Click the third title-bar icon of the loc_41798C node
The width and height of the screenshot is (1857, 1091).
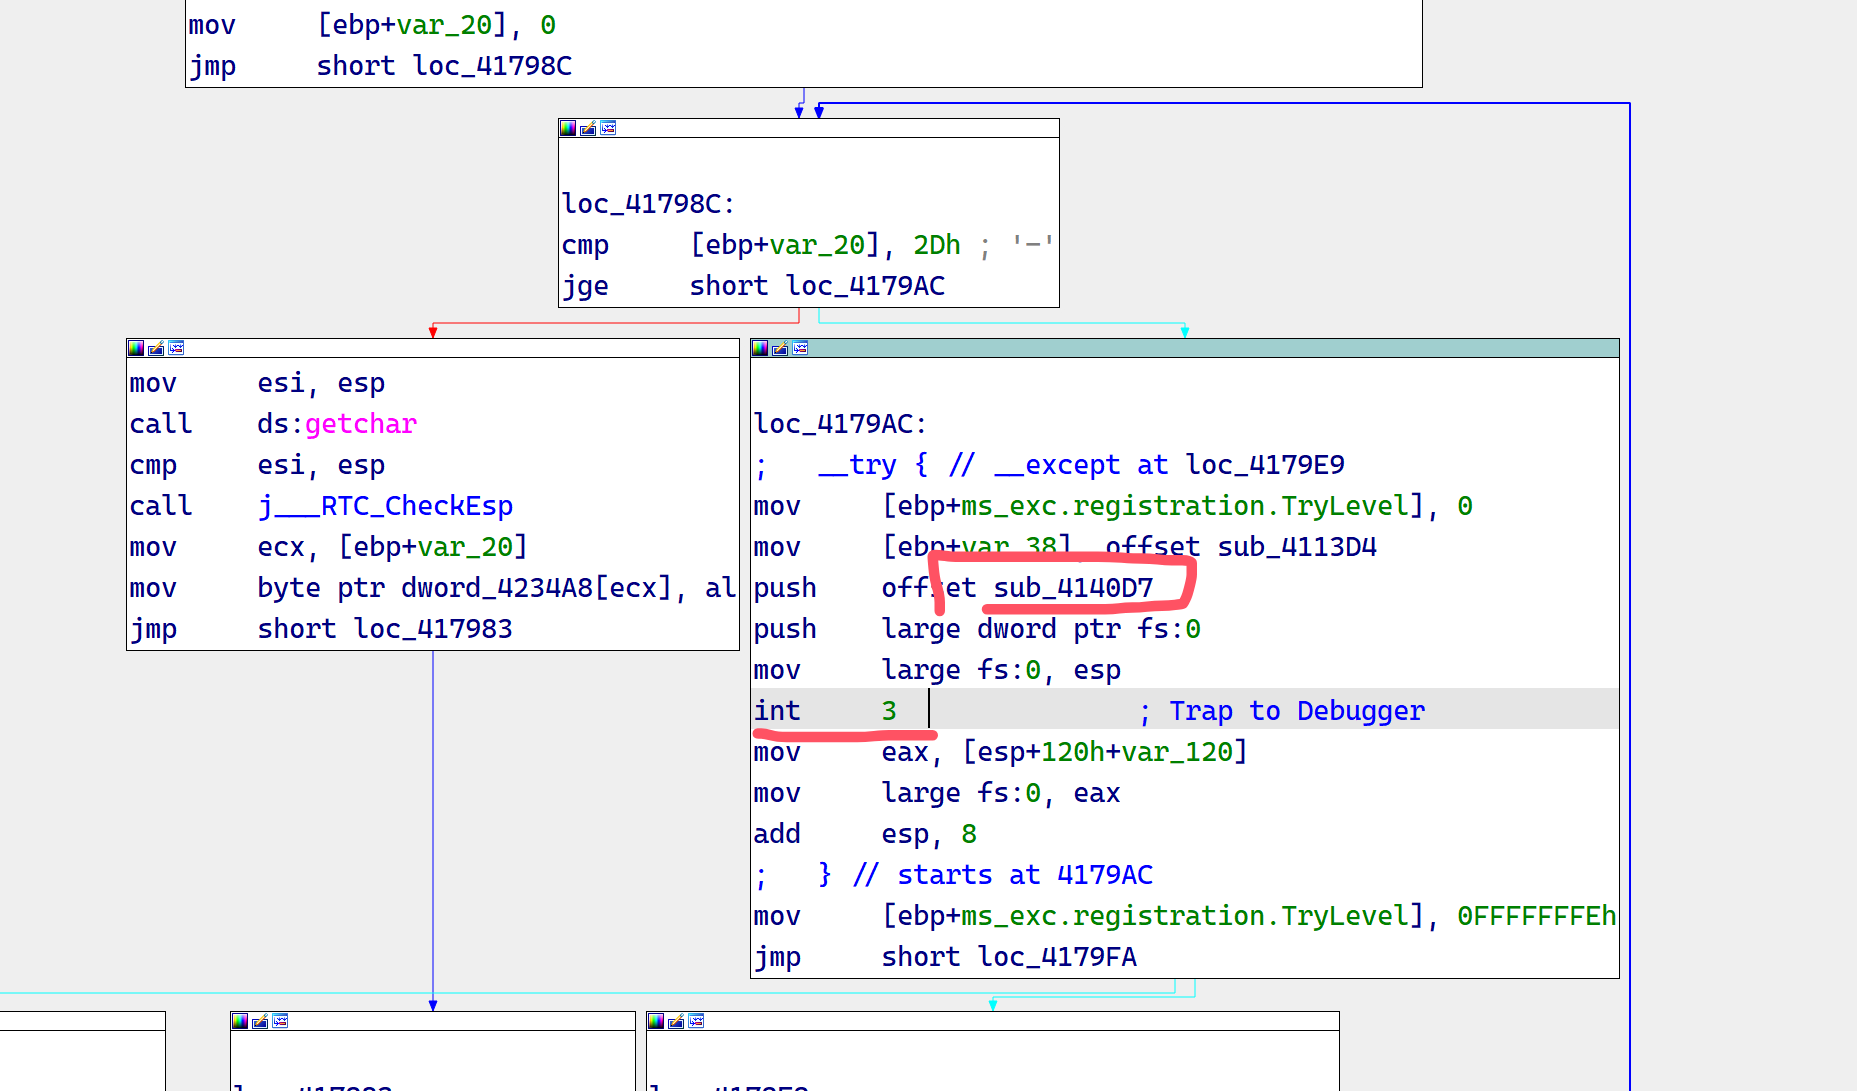click(x=608, y=128)
